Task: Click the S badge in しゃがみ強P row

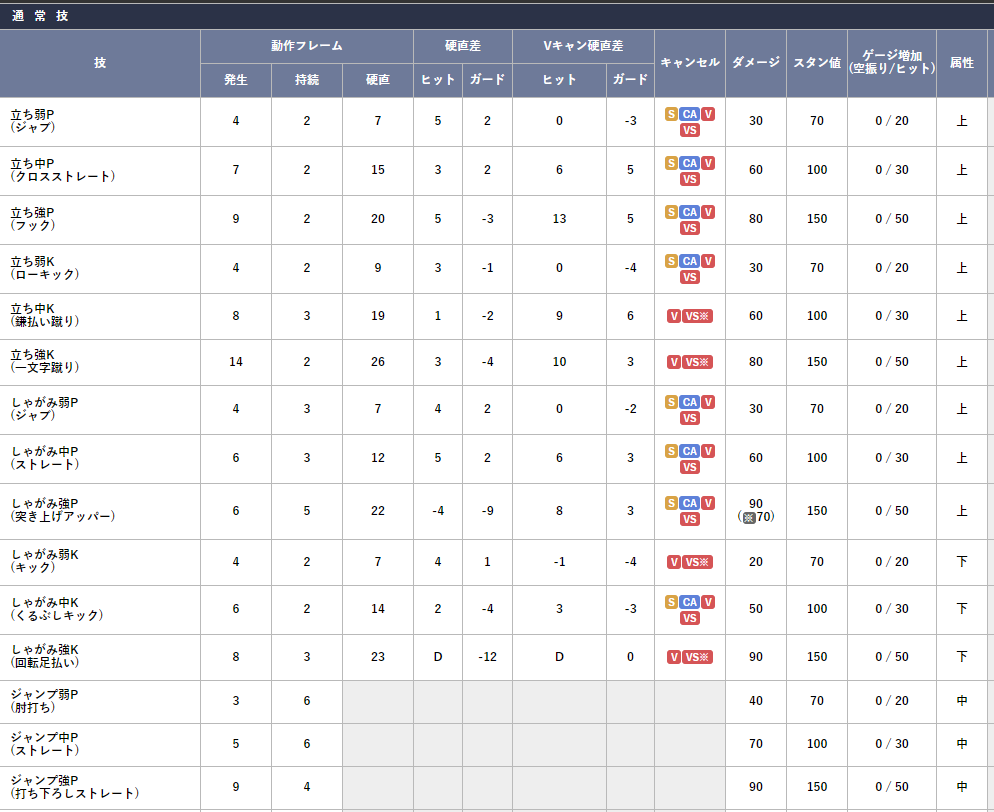Action: (x=671, y=503)
